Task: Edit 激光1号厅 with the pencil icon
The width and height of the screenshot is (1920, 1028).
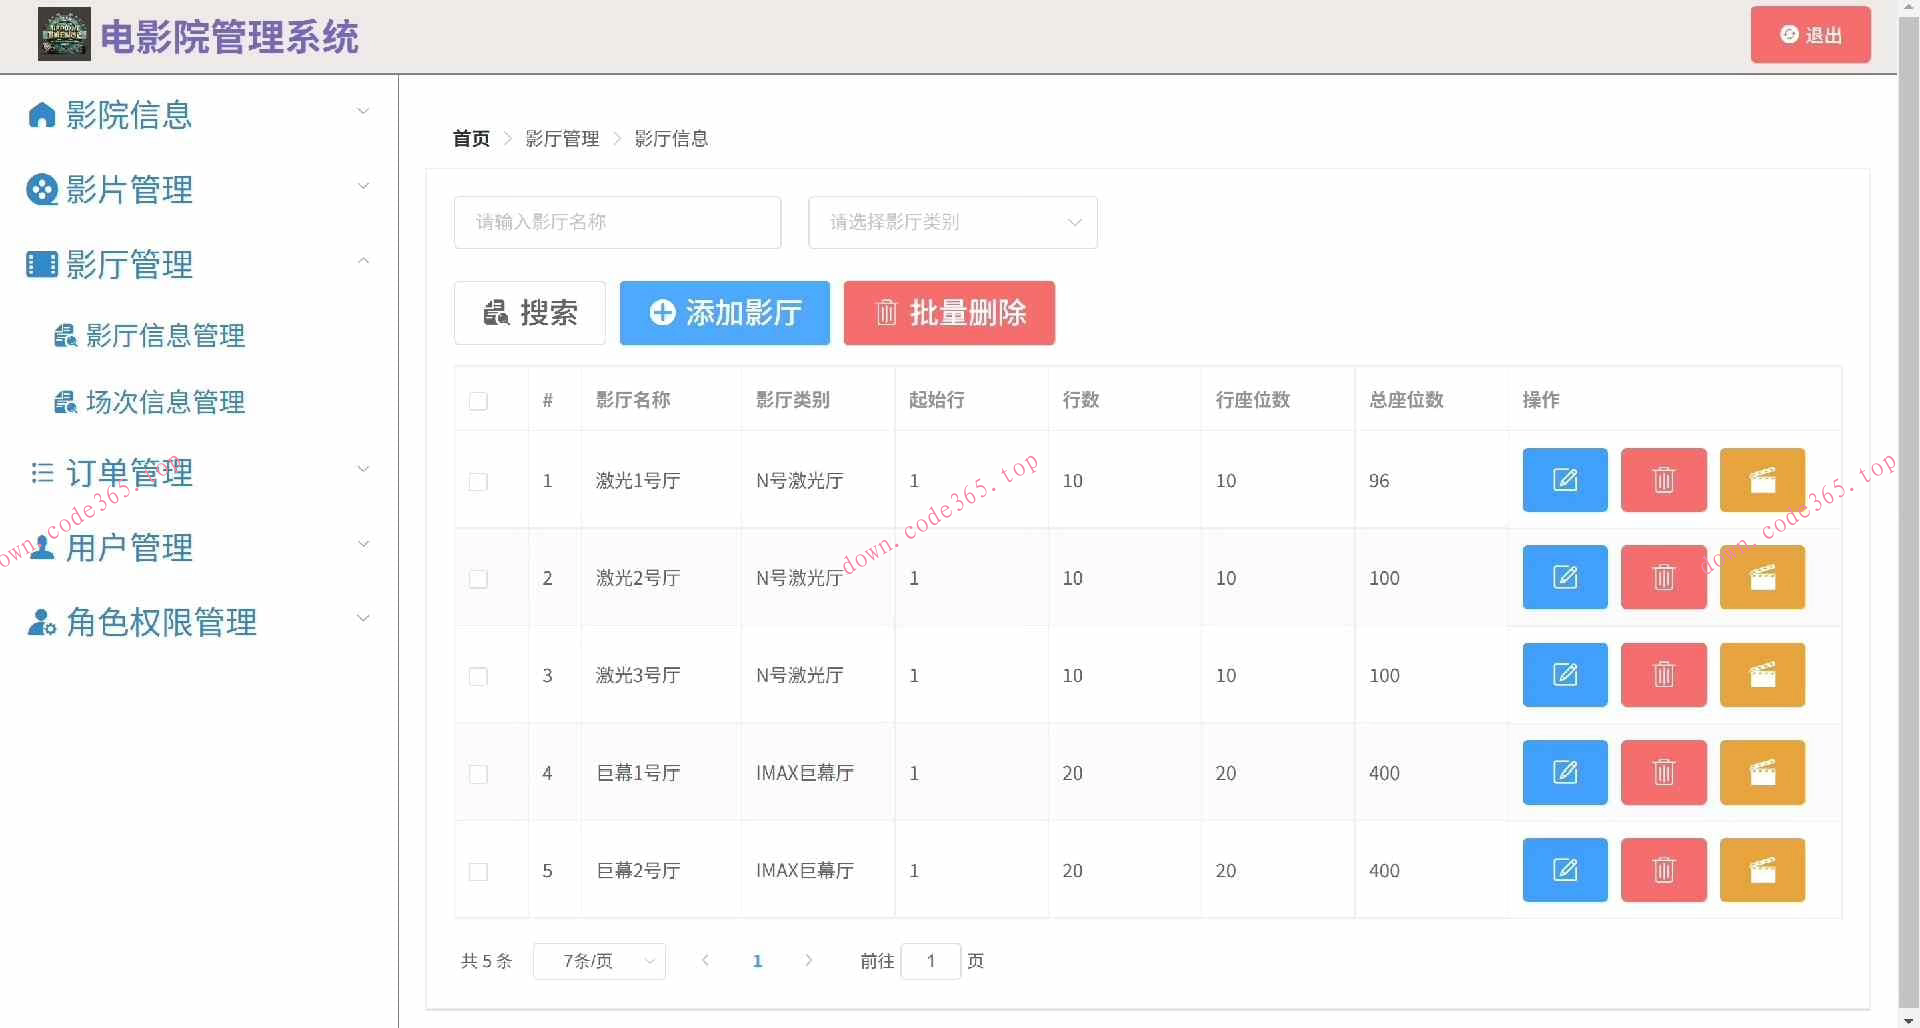Action: click(x=1564, y=480)
